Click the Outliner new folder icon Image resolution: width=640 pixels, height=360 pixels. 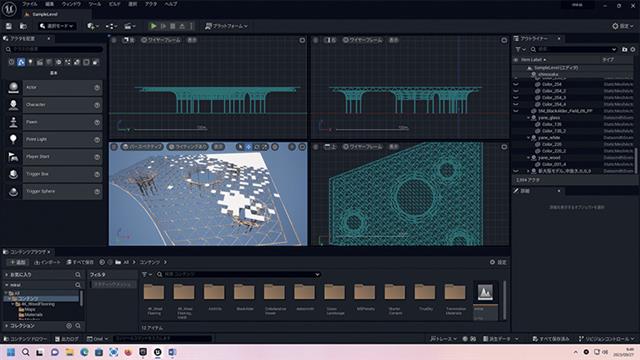pyautogui.click(x=624, y=49)
